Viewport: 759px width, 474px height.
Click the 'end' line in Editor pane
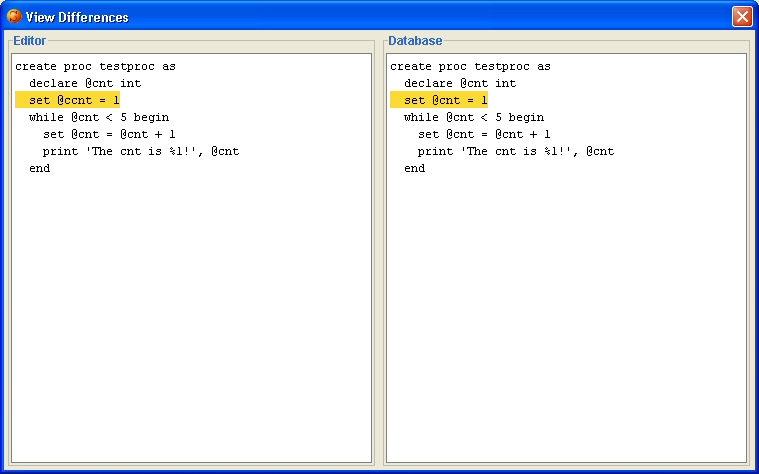(40, 168)
